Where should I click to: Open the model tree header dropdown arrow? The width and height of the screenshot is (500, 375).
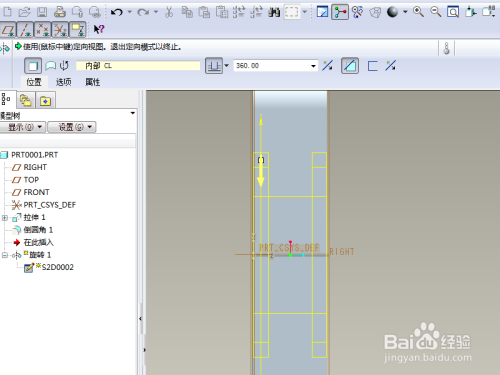pyautogui.click(x=133, y=113)
